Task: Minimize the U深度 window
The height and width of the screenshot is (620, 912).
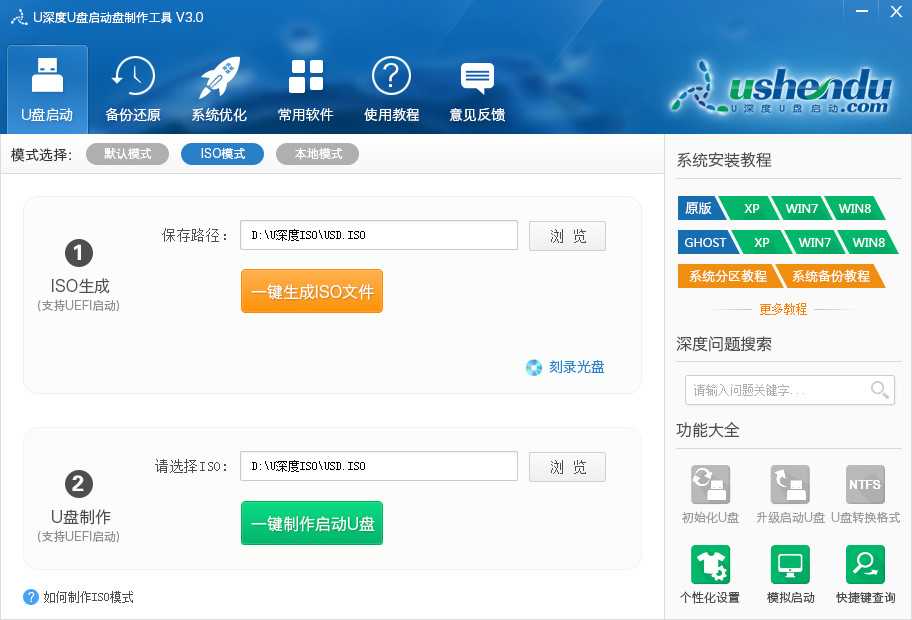Action: point(862,12)
